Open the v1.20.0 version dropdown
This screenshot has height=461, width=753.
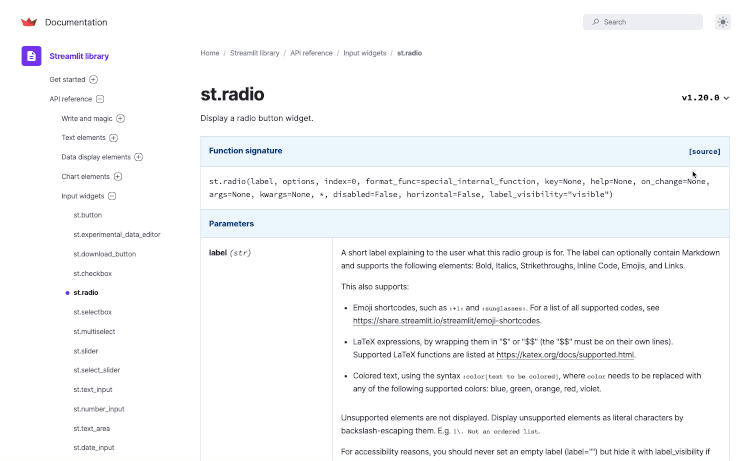[705, 98]
